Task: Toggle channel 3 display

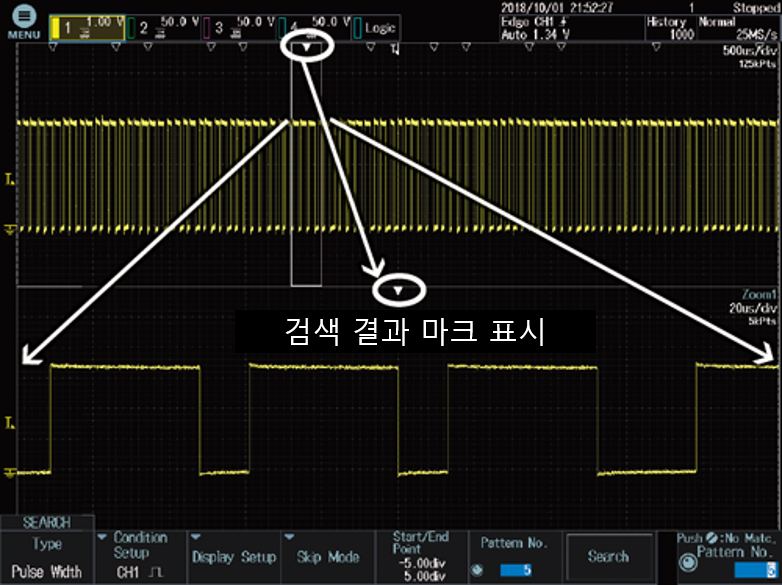Action: coord(238,28)
